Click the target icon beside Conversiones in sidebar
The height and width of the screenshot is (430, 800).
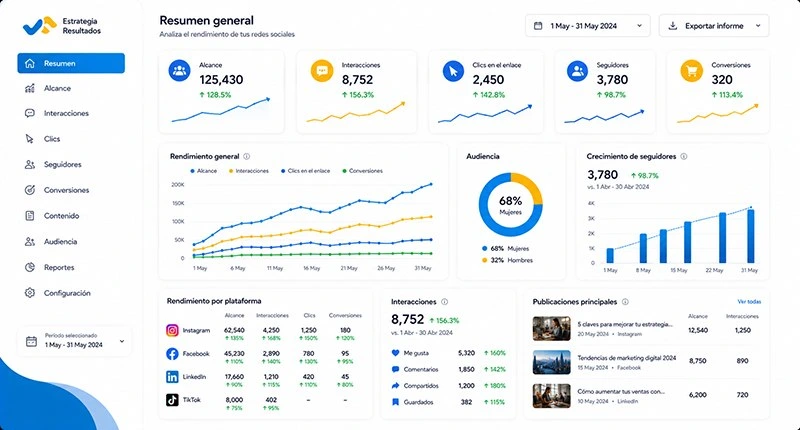pyautogui.click(x=30, y=190)
